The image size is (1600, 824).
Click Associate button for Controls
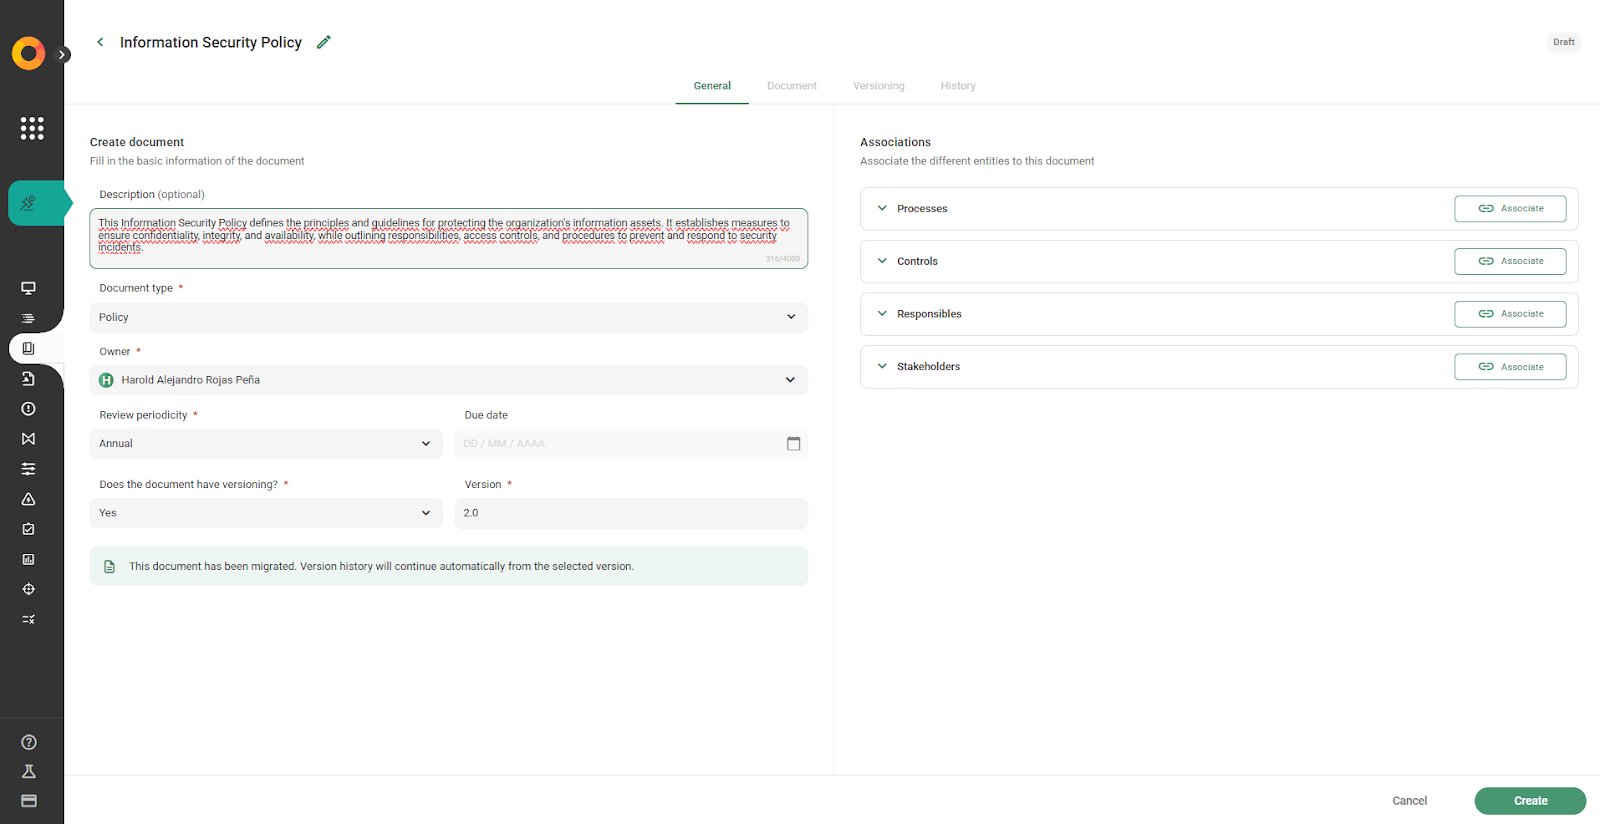coord(1509,262)
